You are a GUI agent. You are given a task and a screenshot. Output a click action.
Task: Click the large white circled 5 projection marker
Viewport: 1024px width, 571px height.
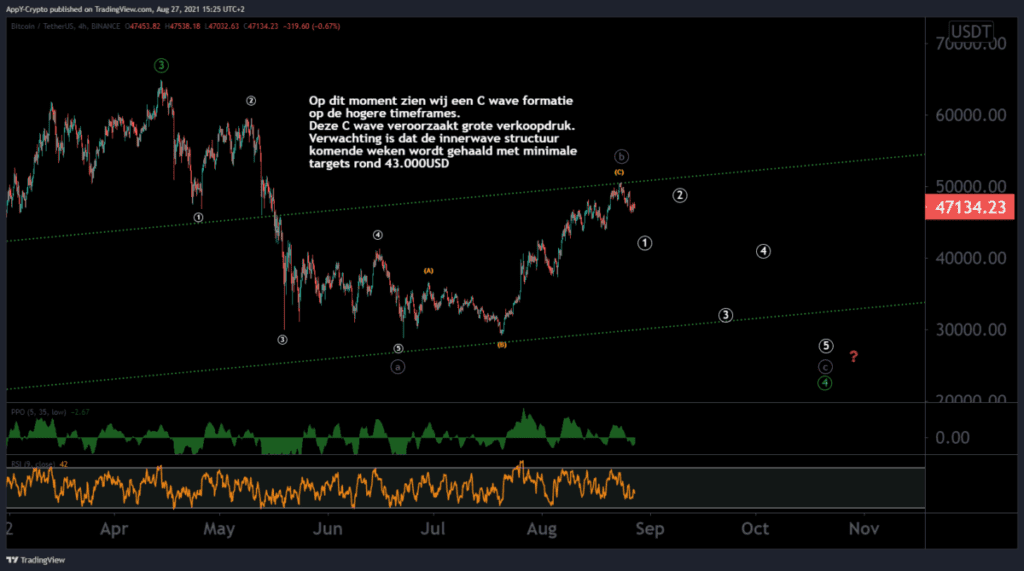[x=825, y=346]
